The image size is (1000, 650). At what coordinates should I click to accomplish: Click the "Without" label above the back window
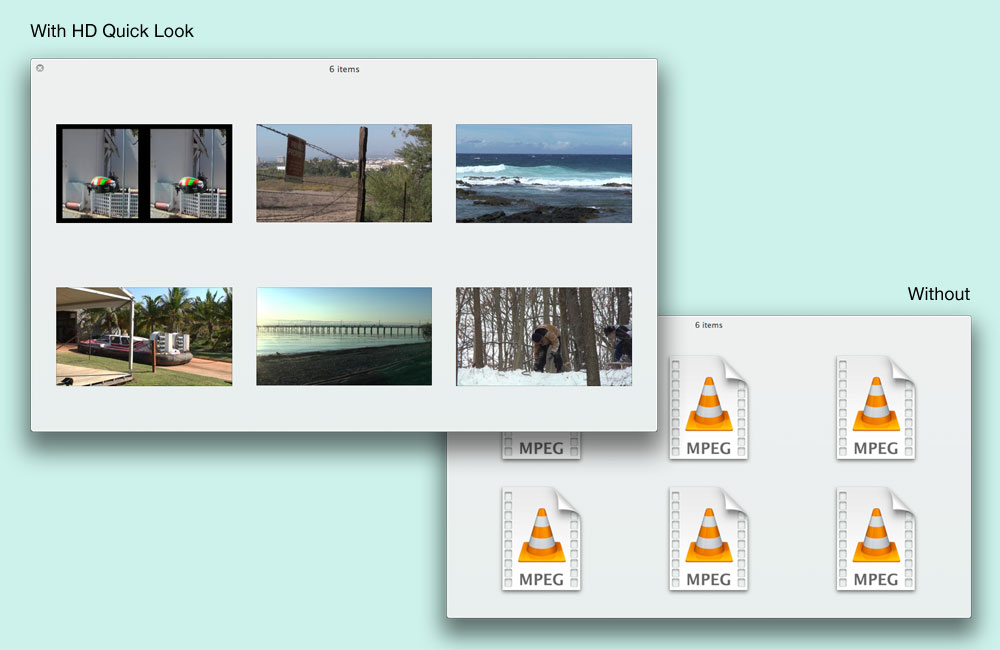[938, 294]
